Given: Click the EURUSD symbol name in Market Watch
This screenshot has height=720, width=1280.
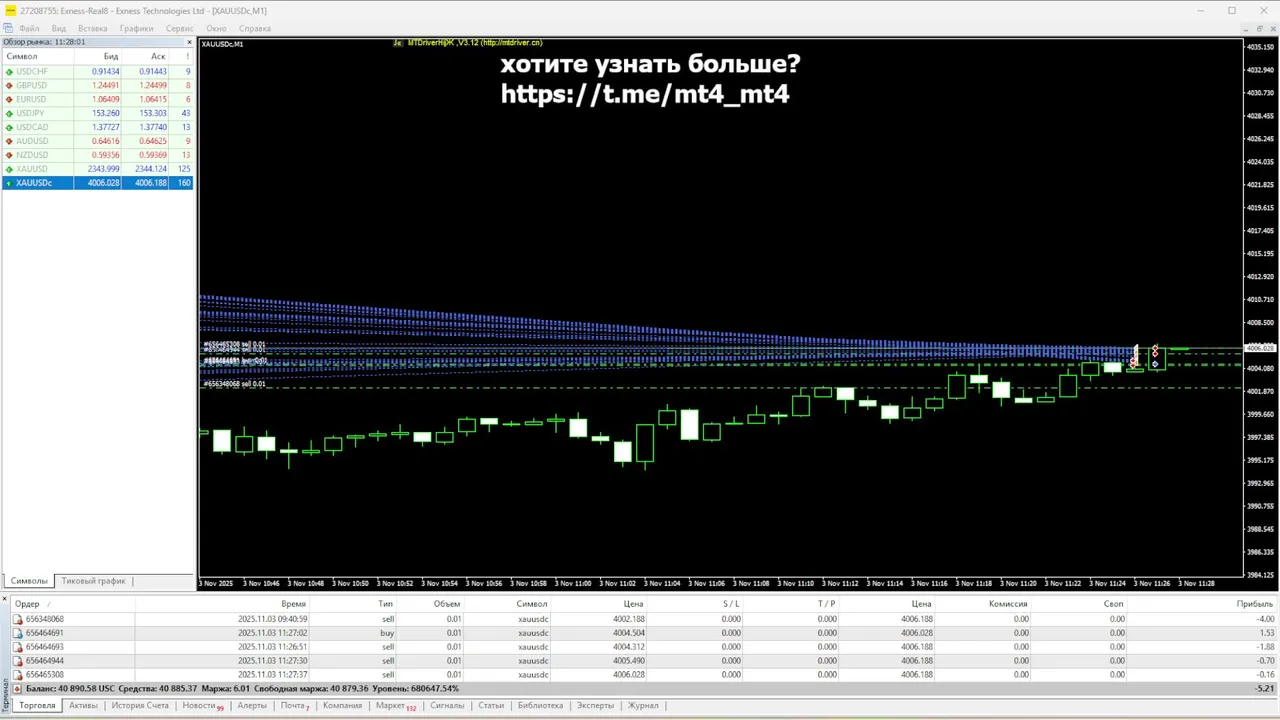Looking at the screenshot, I should click(x=31, y=100).
